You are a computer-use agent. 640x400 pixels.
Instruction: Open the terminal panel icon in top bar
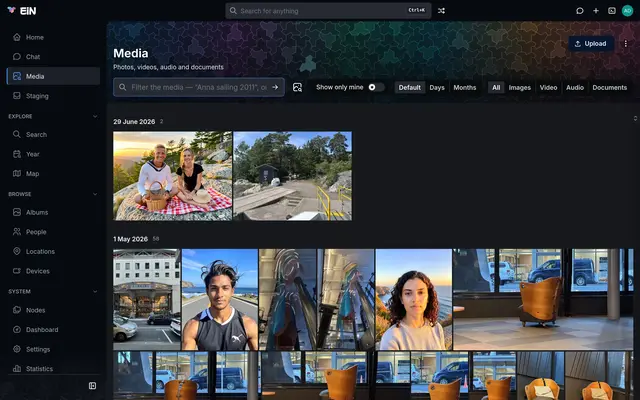point(612,11)
